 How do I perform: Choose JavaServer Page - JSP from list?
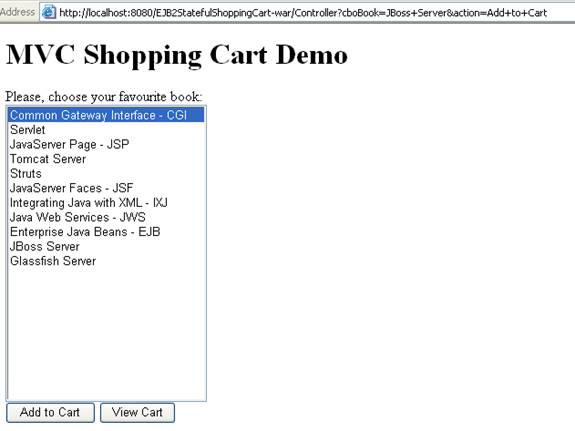click(106, 144)
